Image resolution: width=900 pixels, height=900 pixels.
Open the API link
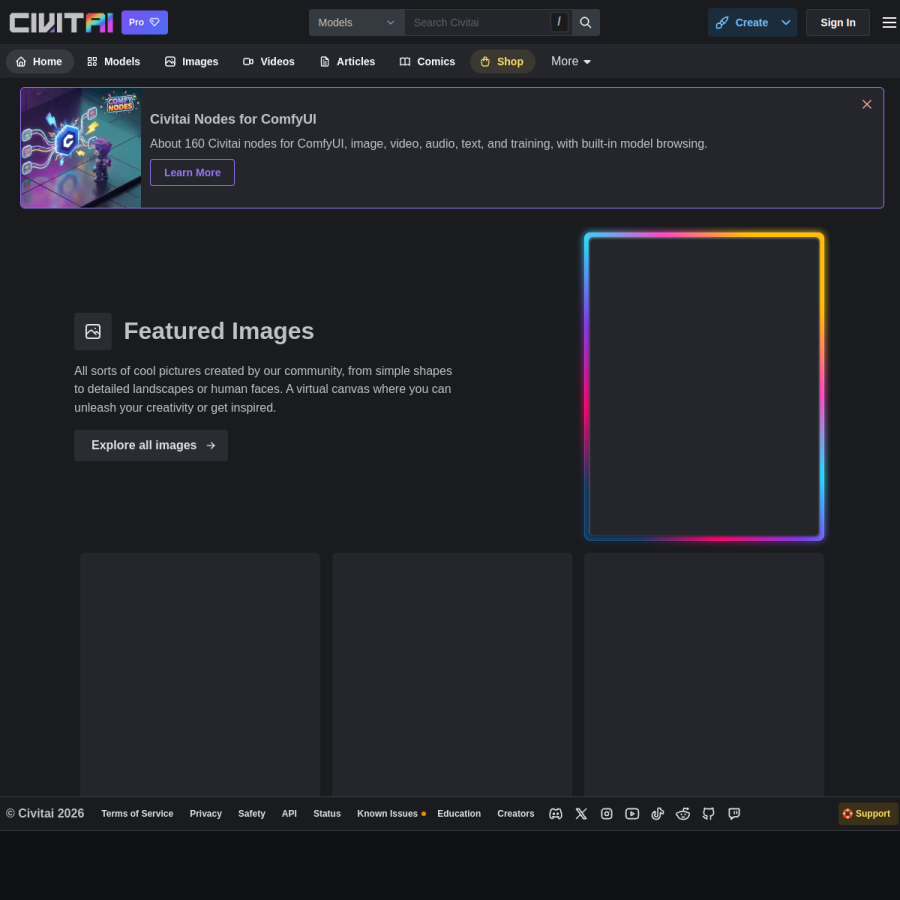pos(289,813)
